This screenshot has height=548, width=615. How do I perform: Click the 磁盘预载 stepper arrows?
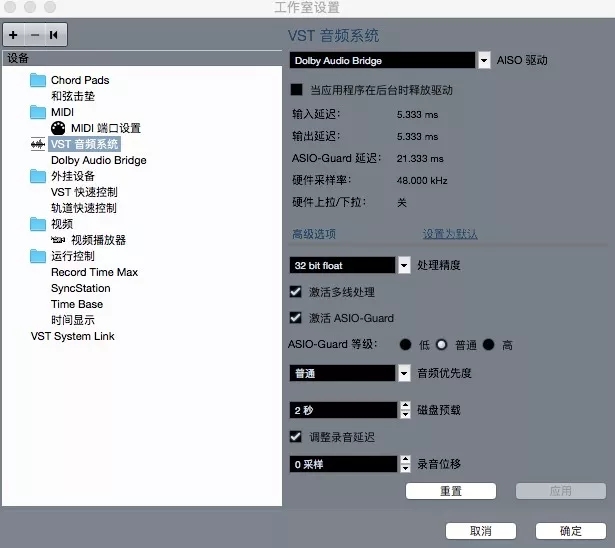pyautogui.click(x=405, y=410)
